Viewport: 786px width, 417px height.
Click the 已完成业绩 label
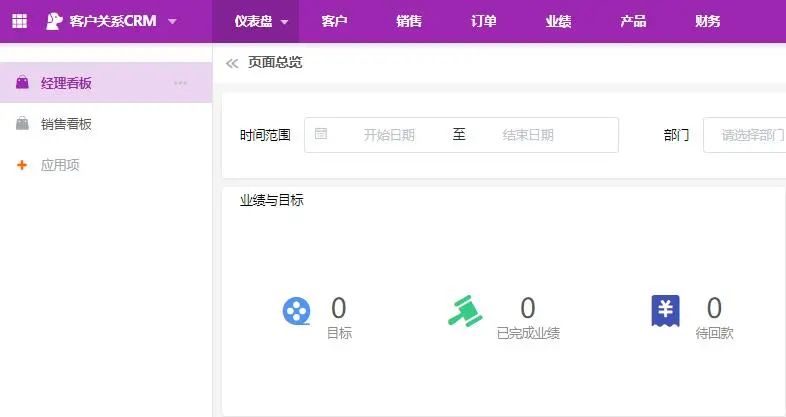coord(528,333)
